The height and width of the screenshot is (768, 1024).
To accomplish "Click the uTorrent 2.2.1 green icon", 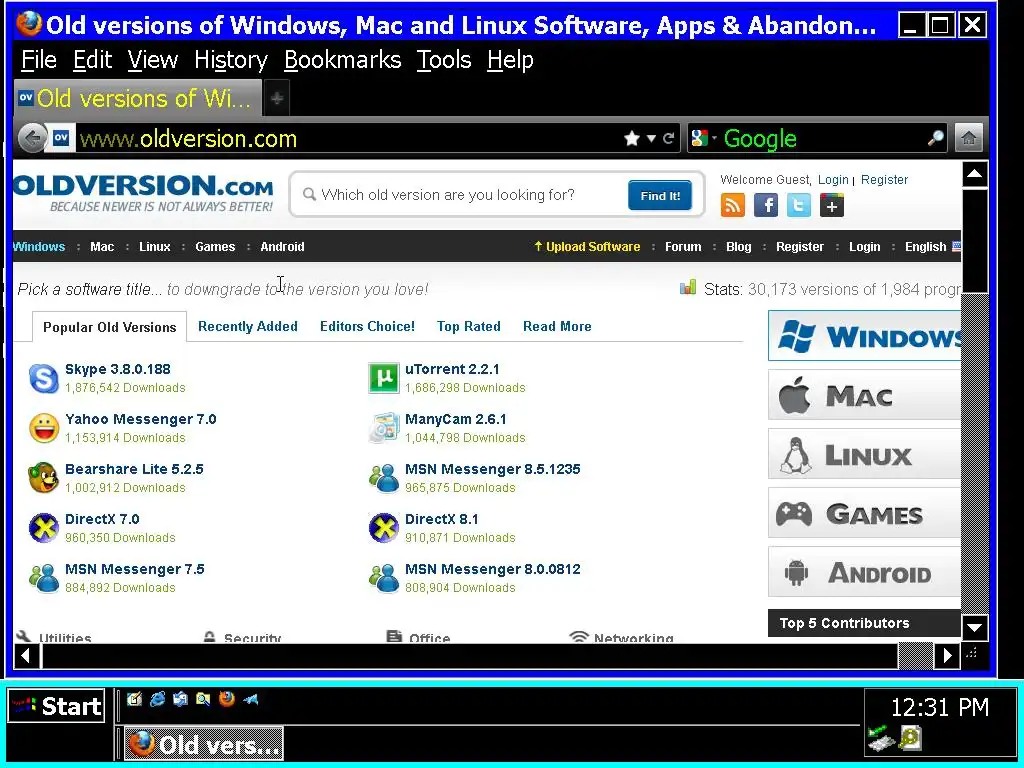I will click(x=383, y=378).
